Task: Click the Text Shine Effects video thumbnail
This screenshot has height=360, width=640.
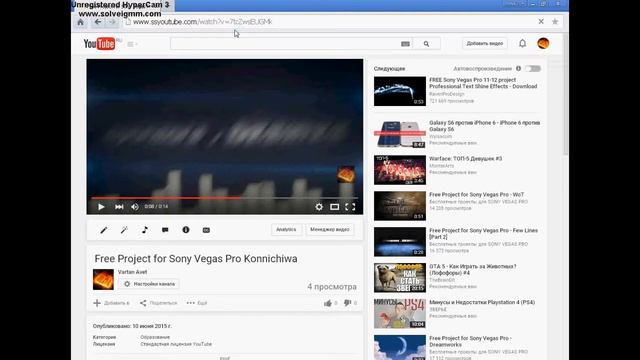Action: [x=400, y=91]
